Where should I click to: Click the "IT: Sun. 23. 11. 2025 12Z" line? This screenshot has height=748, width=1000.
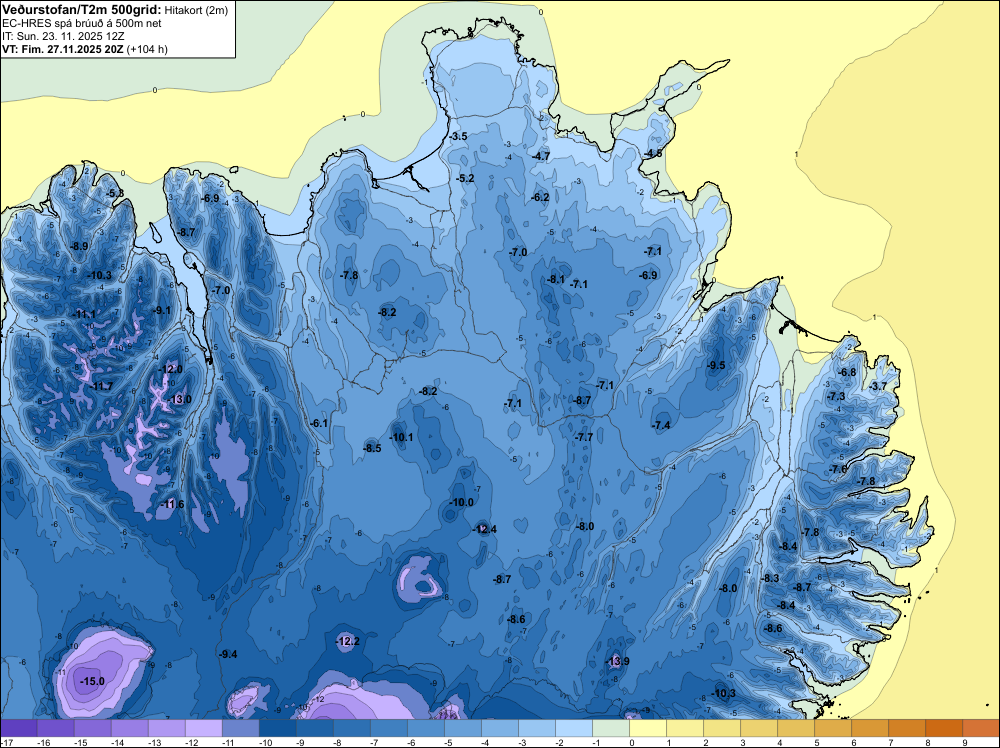[x=63, y=36]
